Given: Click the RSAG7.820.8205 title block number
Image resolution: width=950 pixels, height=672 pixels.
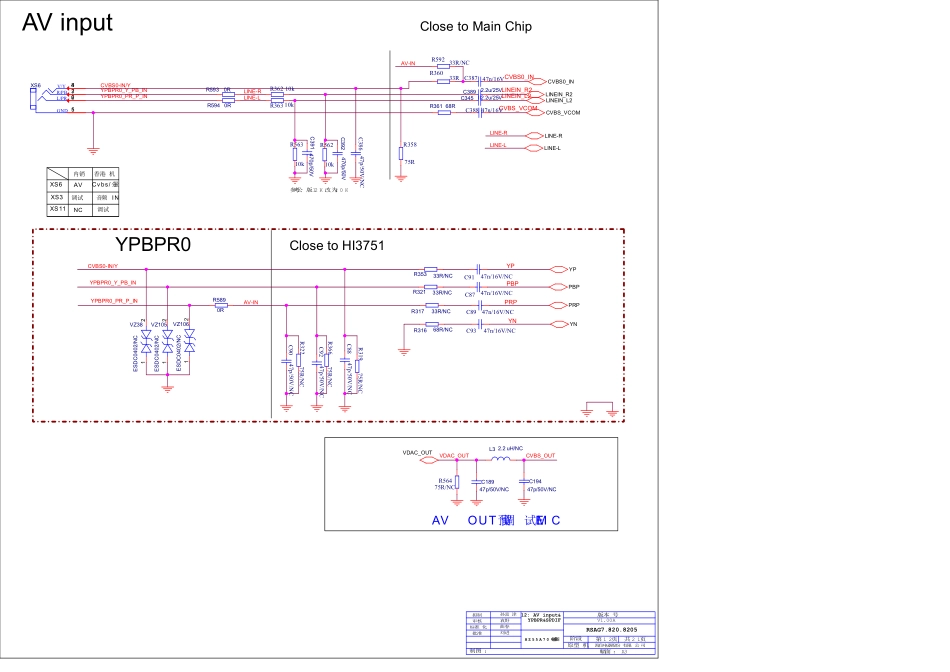Looking at the screenshot, I should point(611,630).
